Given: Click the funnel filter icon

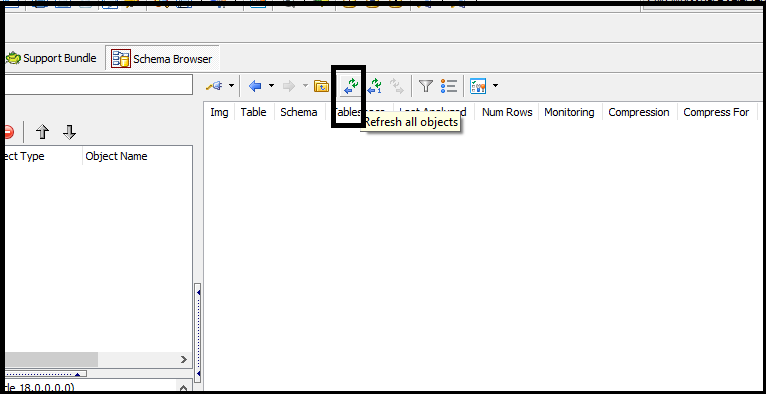Looking at the screenshot, I should point(426,86).
